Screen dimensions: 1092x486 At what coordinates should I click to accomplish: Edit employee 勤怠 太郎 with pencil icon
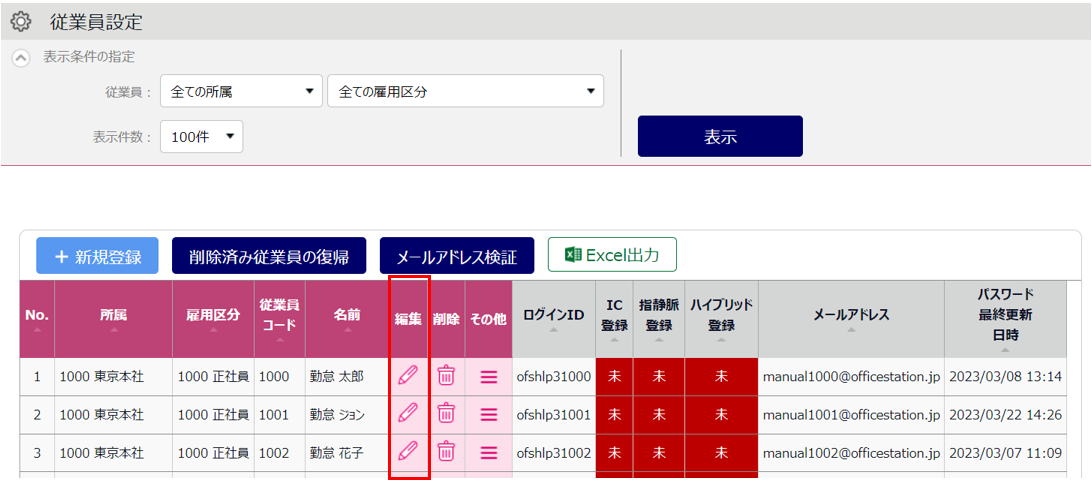click(408, 376)
